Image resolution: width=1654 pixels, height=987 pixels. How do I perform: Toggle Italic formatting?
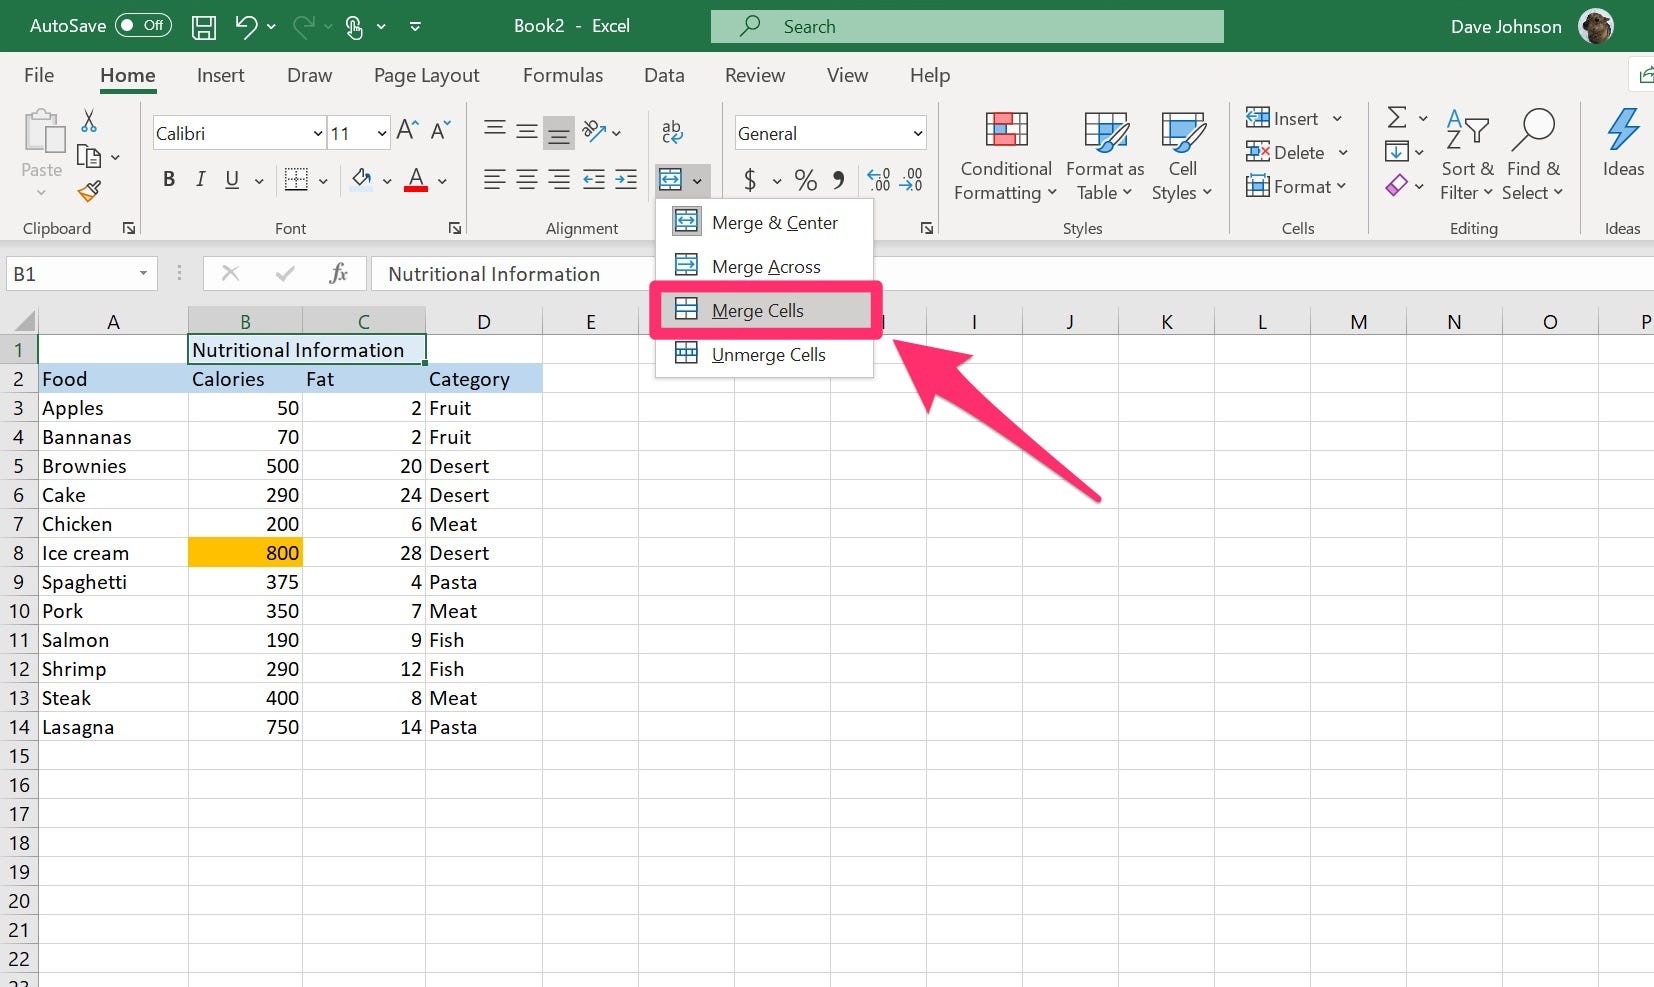point(200,180)
